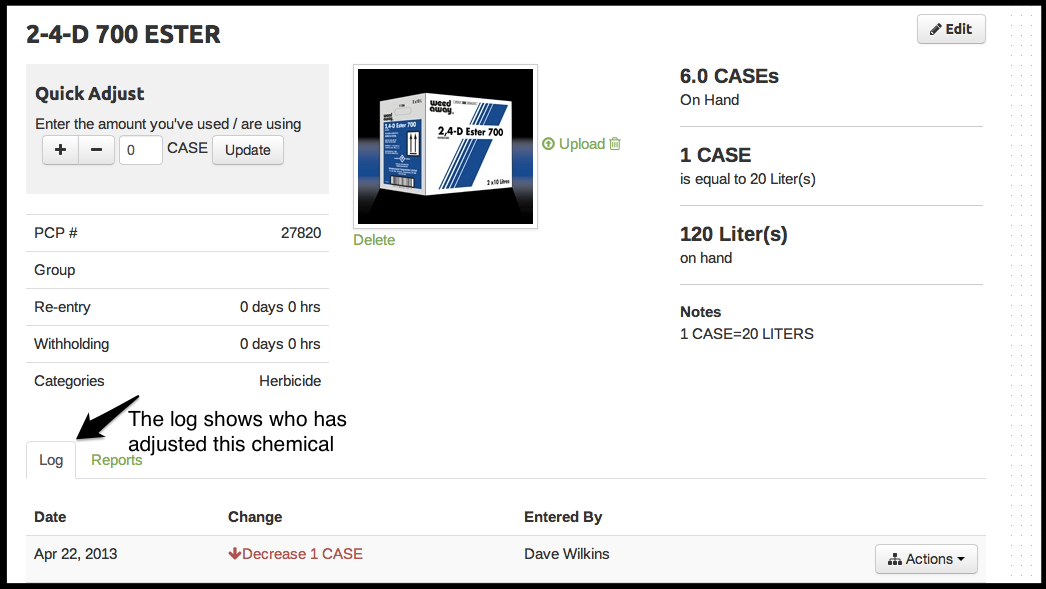The width and height of the screenshot is (1046, 589).
Task: Click the Date column header
Action: tap(50, 517)
